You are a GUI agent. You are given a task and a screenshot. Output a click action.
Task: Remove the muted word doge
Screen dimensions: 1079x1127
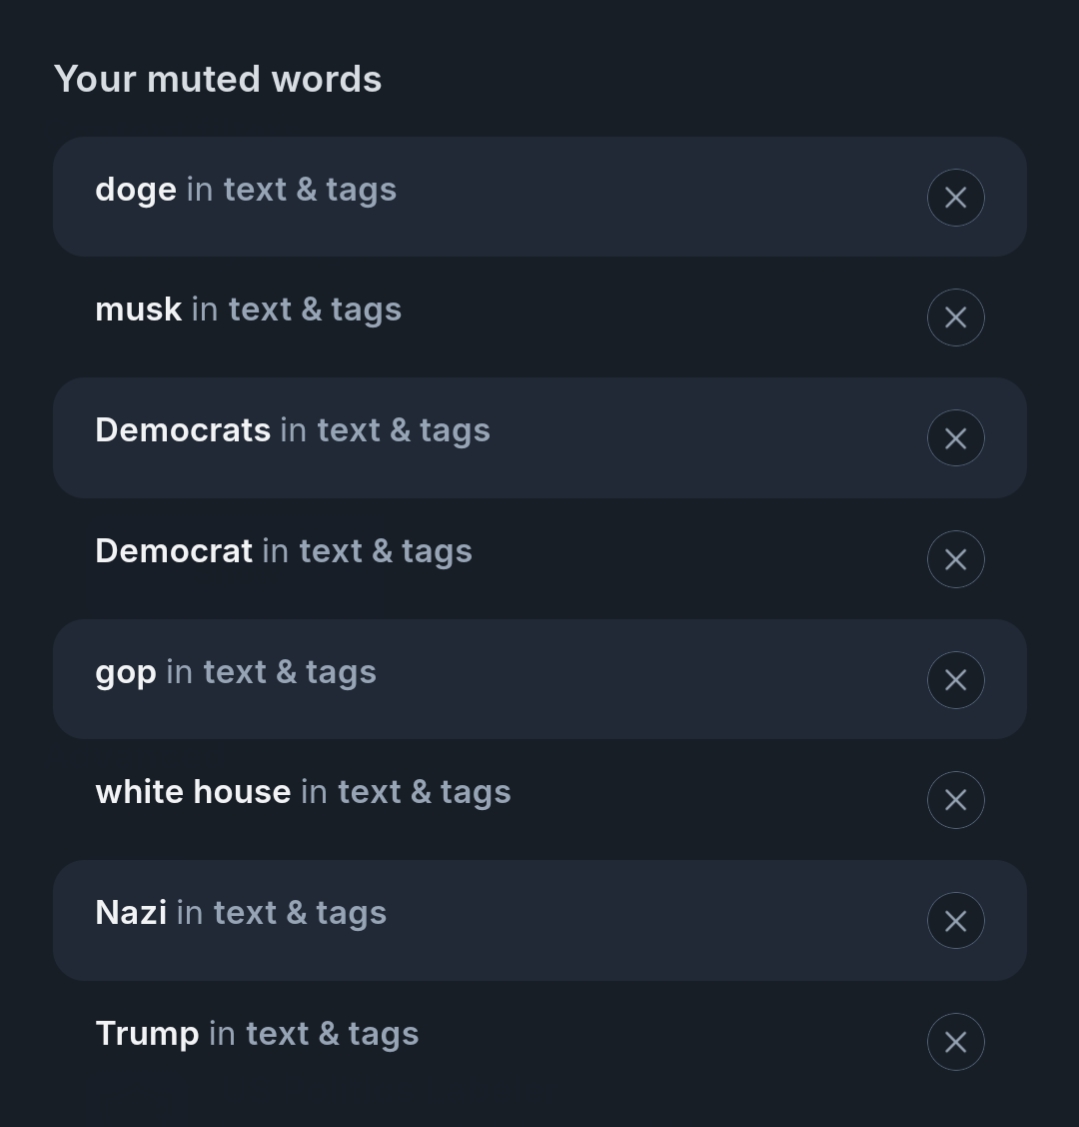(x=955, y=197)
